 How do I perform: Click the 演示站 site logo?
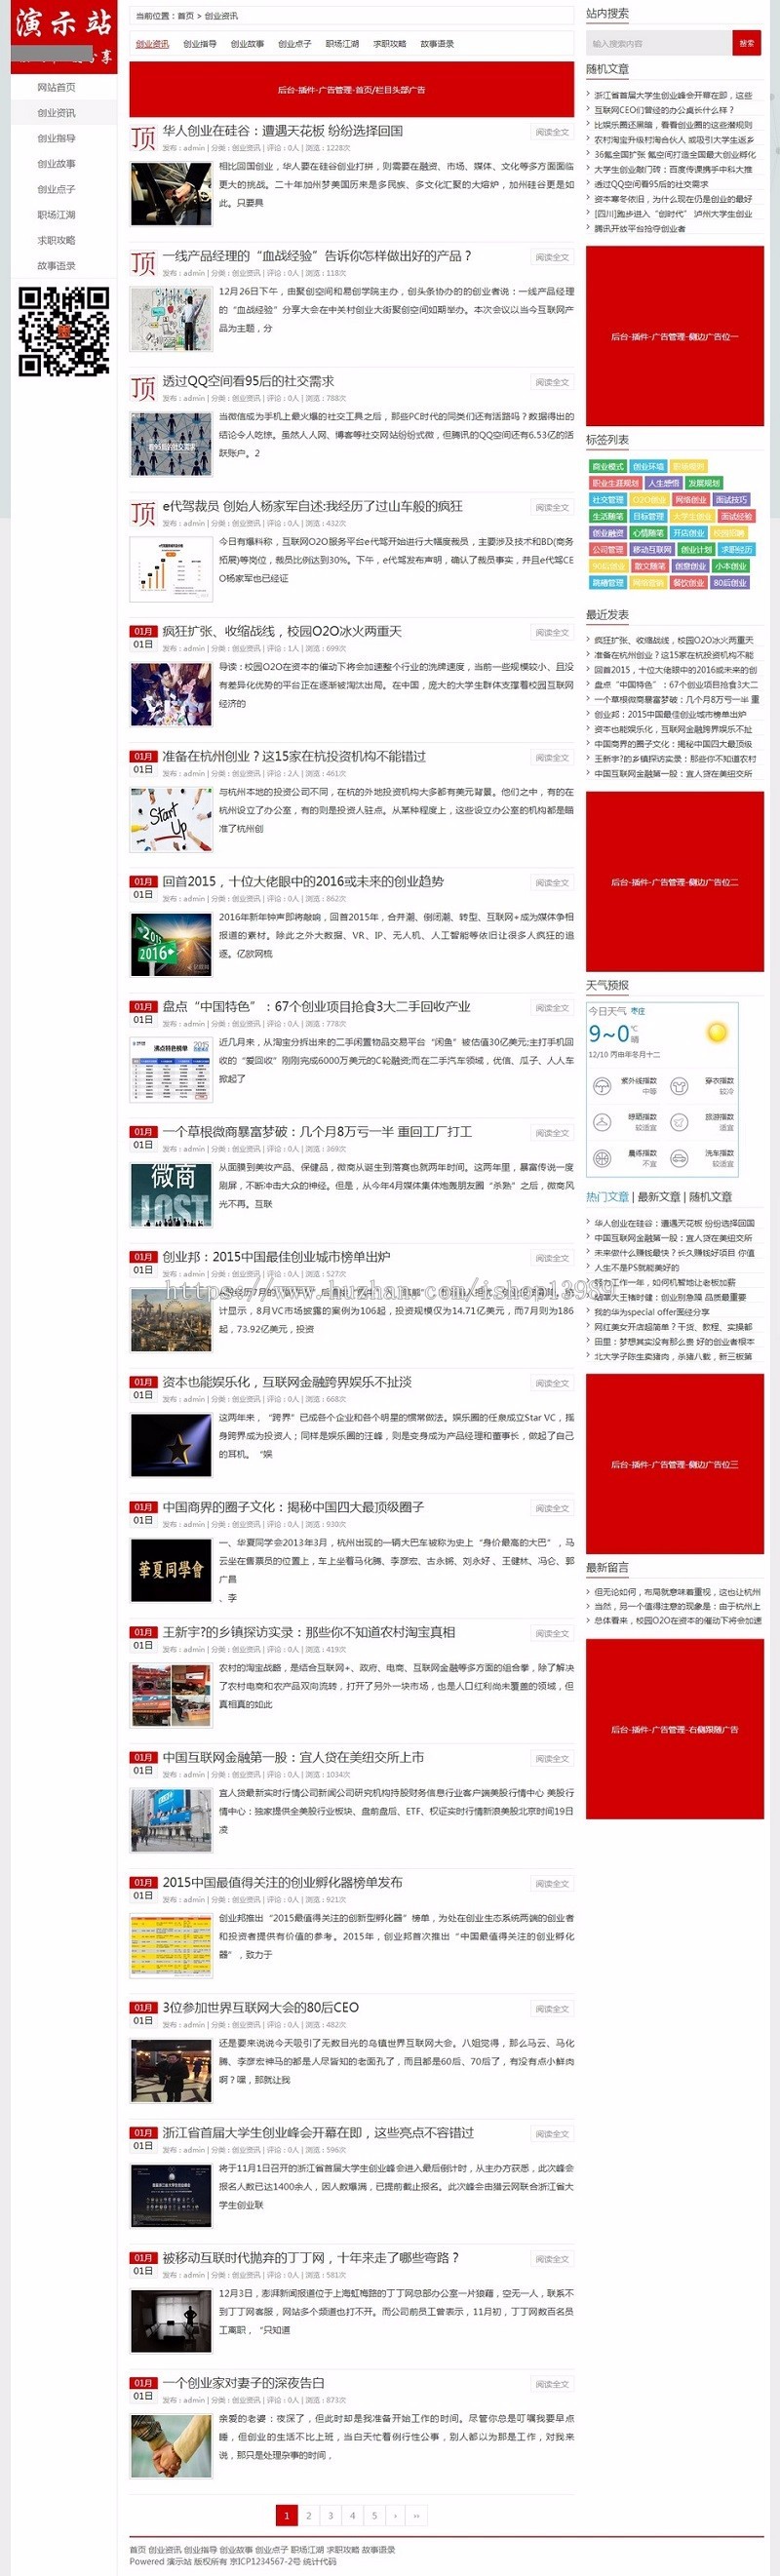pos(64,37)
